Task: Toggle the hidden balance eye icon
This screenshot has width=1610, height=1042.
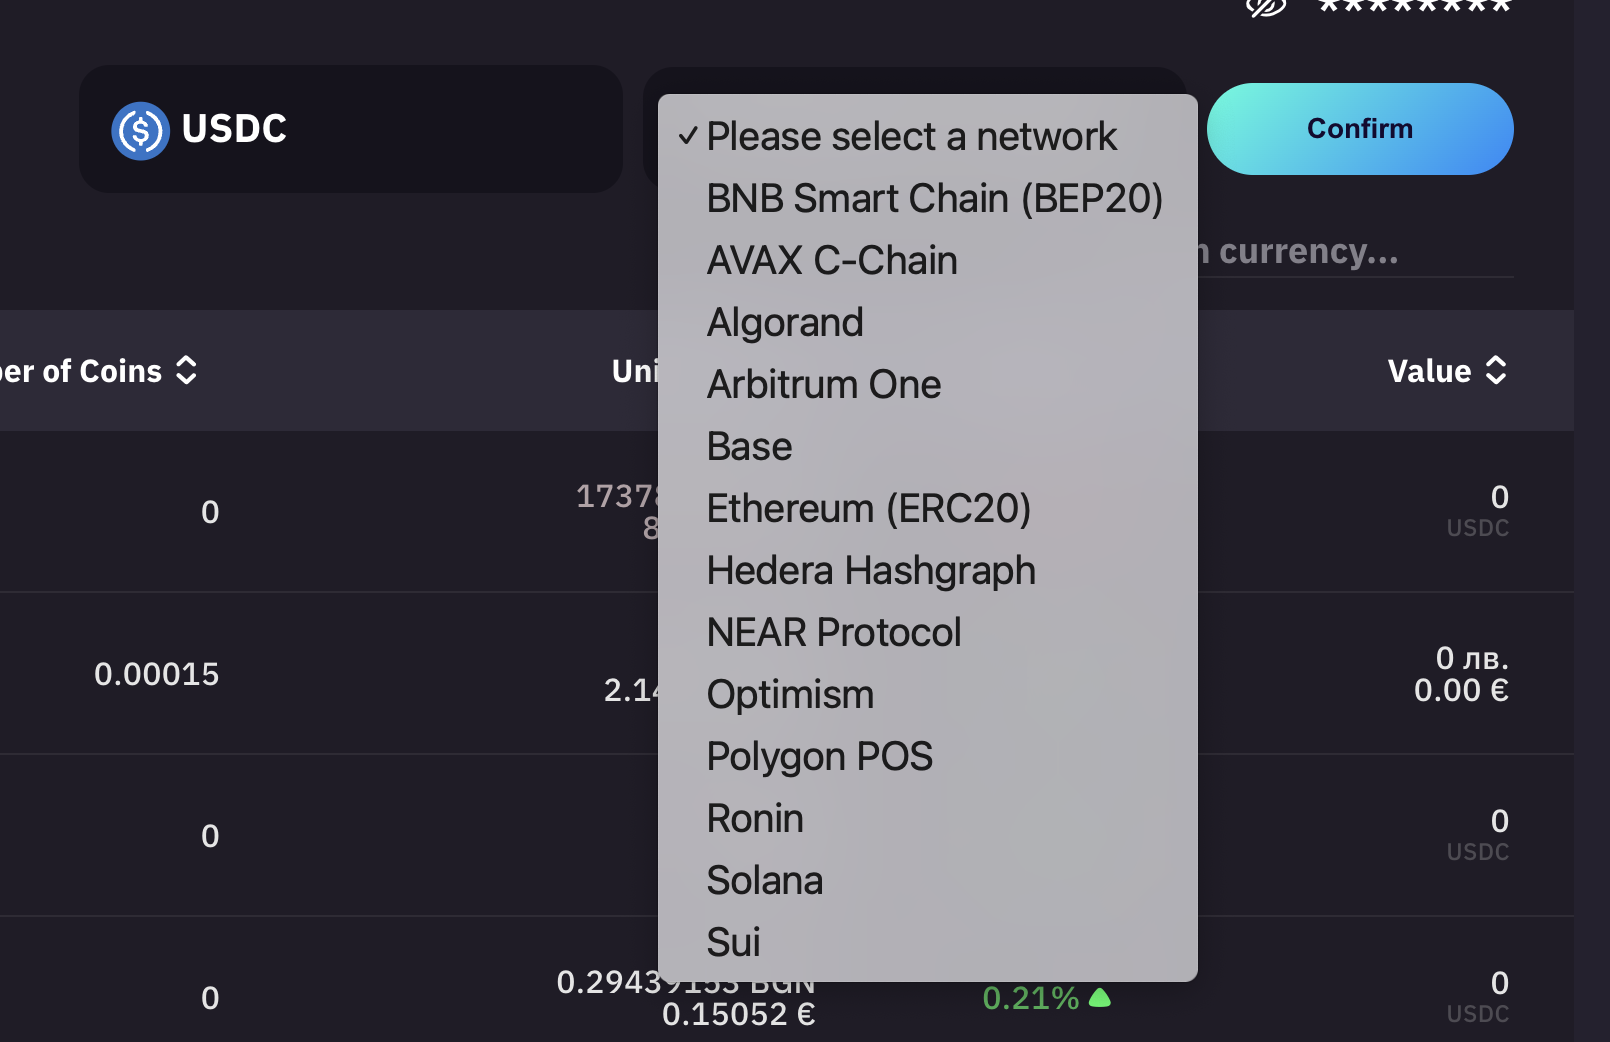Action: [x=1265, y=7]
